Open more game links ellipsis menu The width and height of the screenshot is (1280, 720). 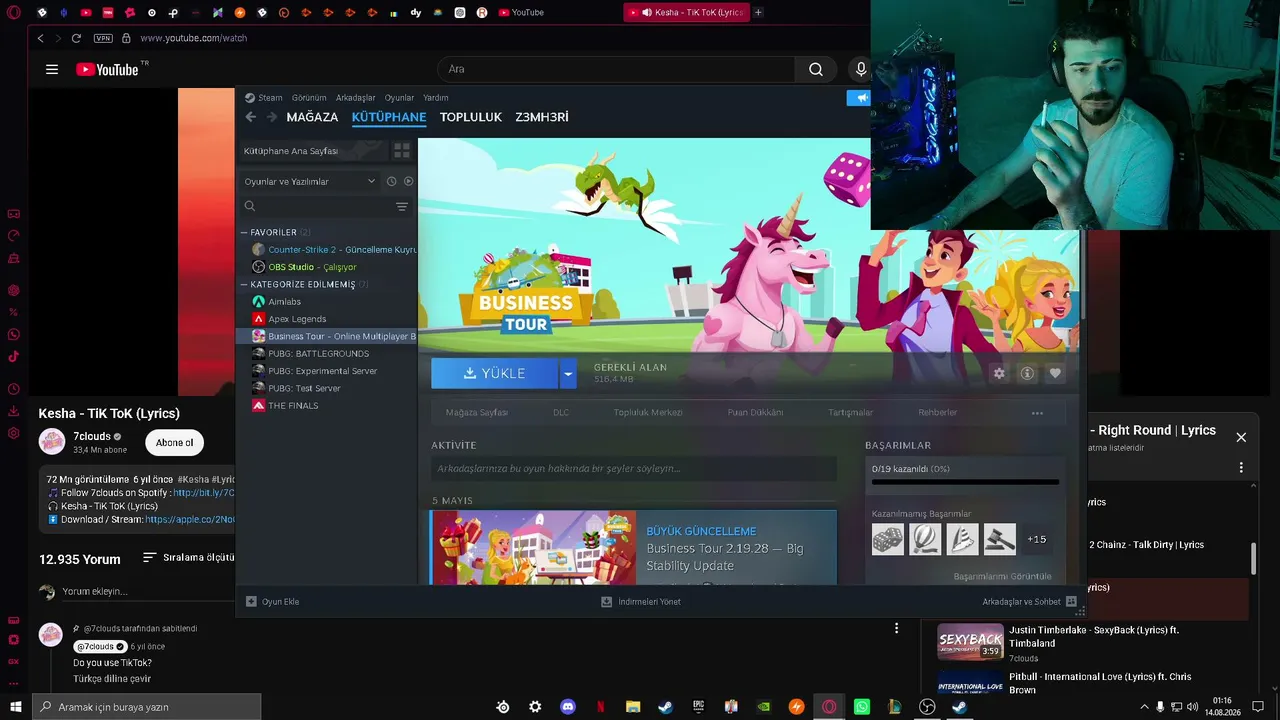1037,413
